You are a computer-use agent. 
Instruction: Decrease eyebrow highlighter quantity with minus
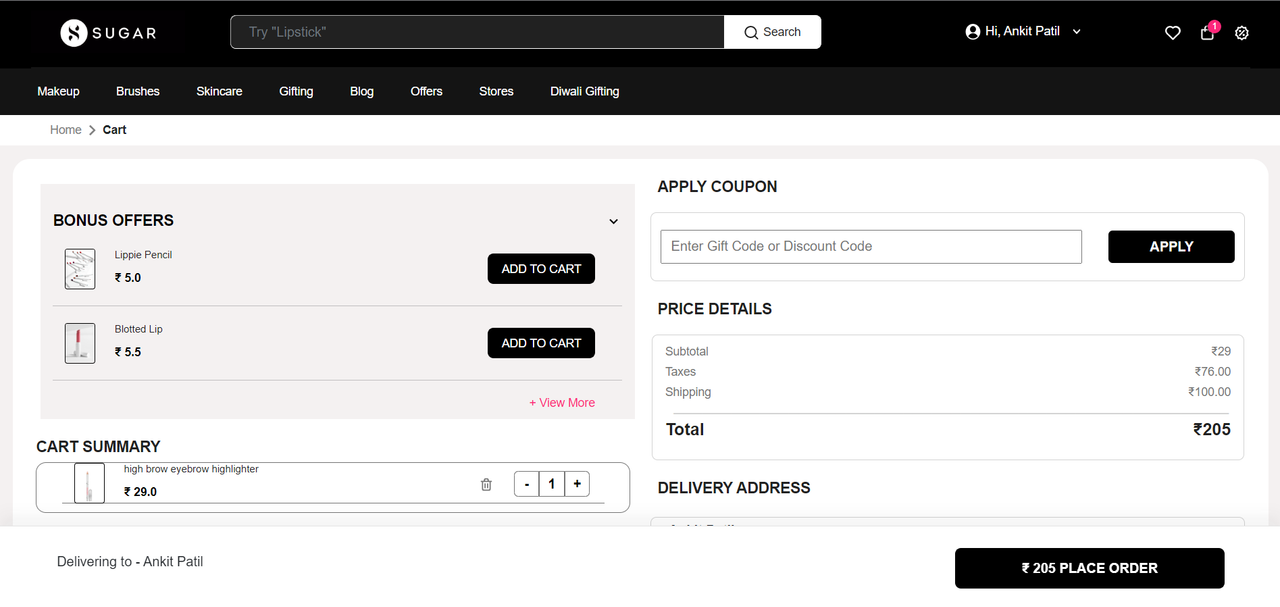click(526, 484)
